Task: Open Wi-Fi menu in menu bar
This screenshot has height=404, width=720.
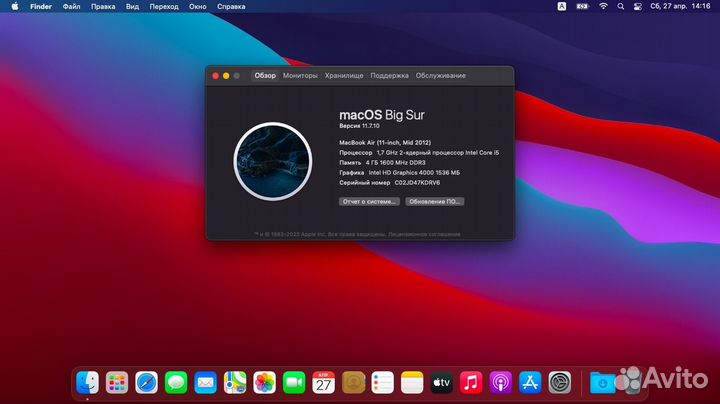Action: (603, 6)
